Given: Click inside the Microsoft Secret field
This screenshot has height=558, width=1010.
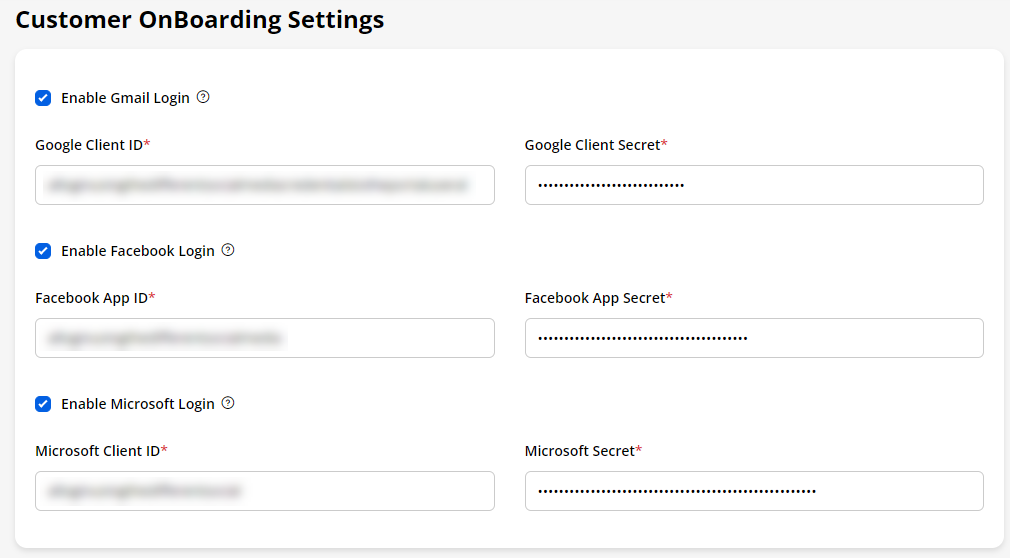Looking at the screenshot, I should (753, 491).
